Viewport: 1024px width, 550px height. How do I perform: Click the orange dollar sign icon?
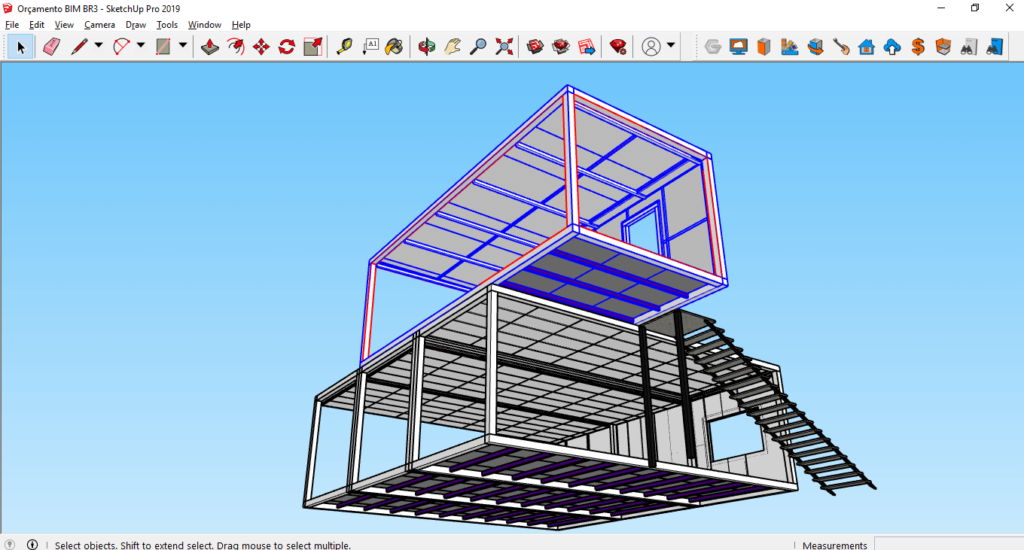pos(917,46)
